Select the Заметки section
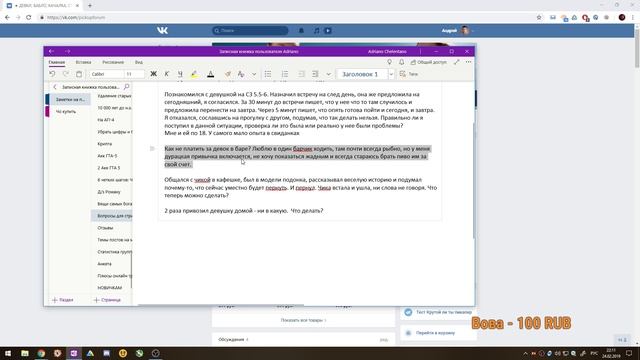The width and height of the screenshot is (640, 360). tap(68, 99)
